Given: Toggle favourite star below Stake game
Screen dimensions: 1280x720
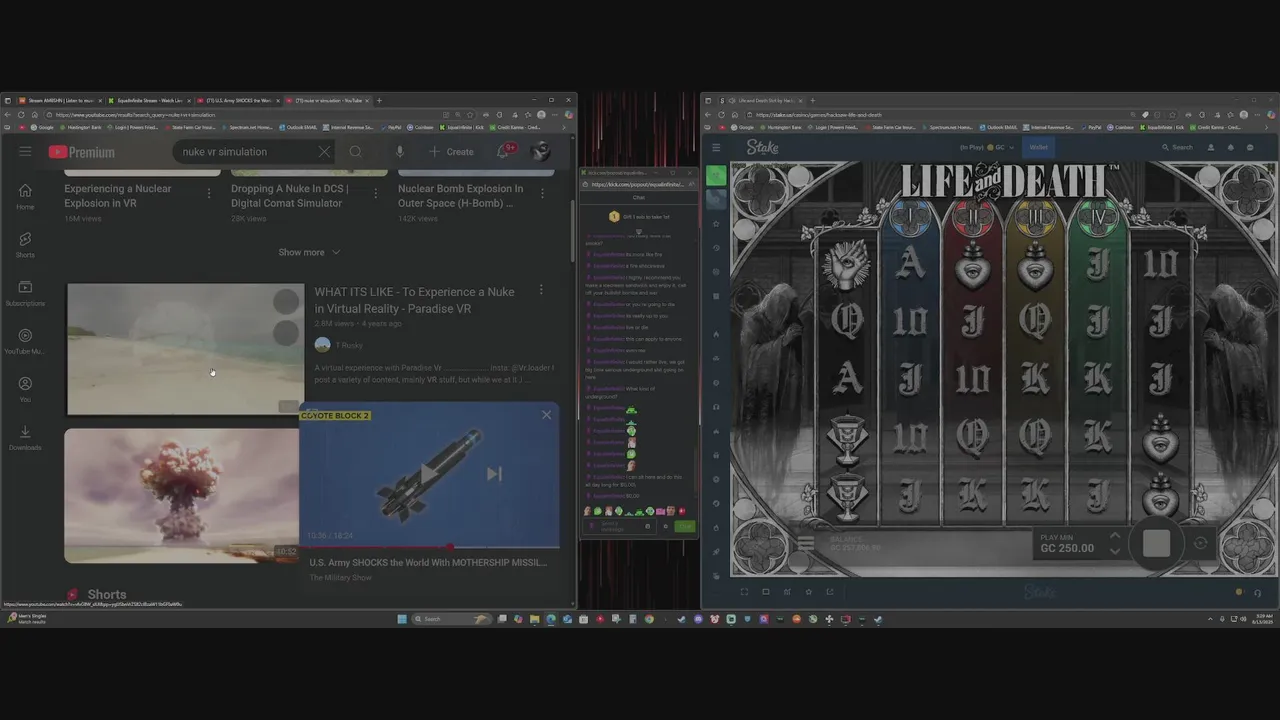Looking at the screenshot, I should (809, 592).
